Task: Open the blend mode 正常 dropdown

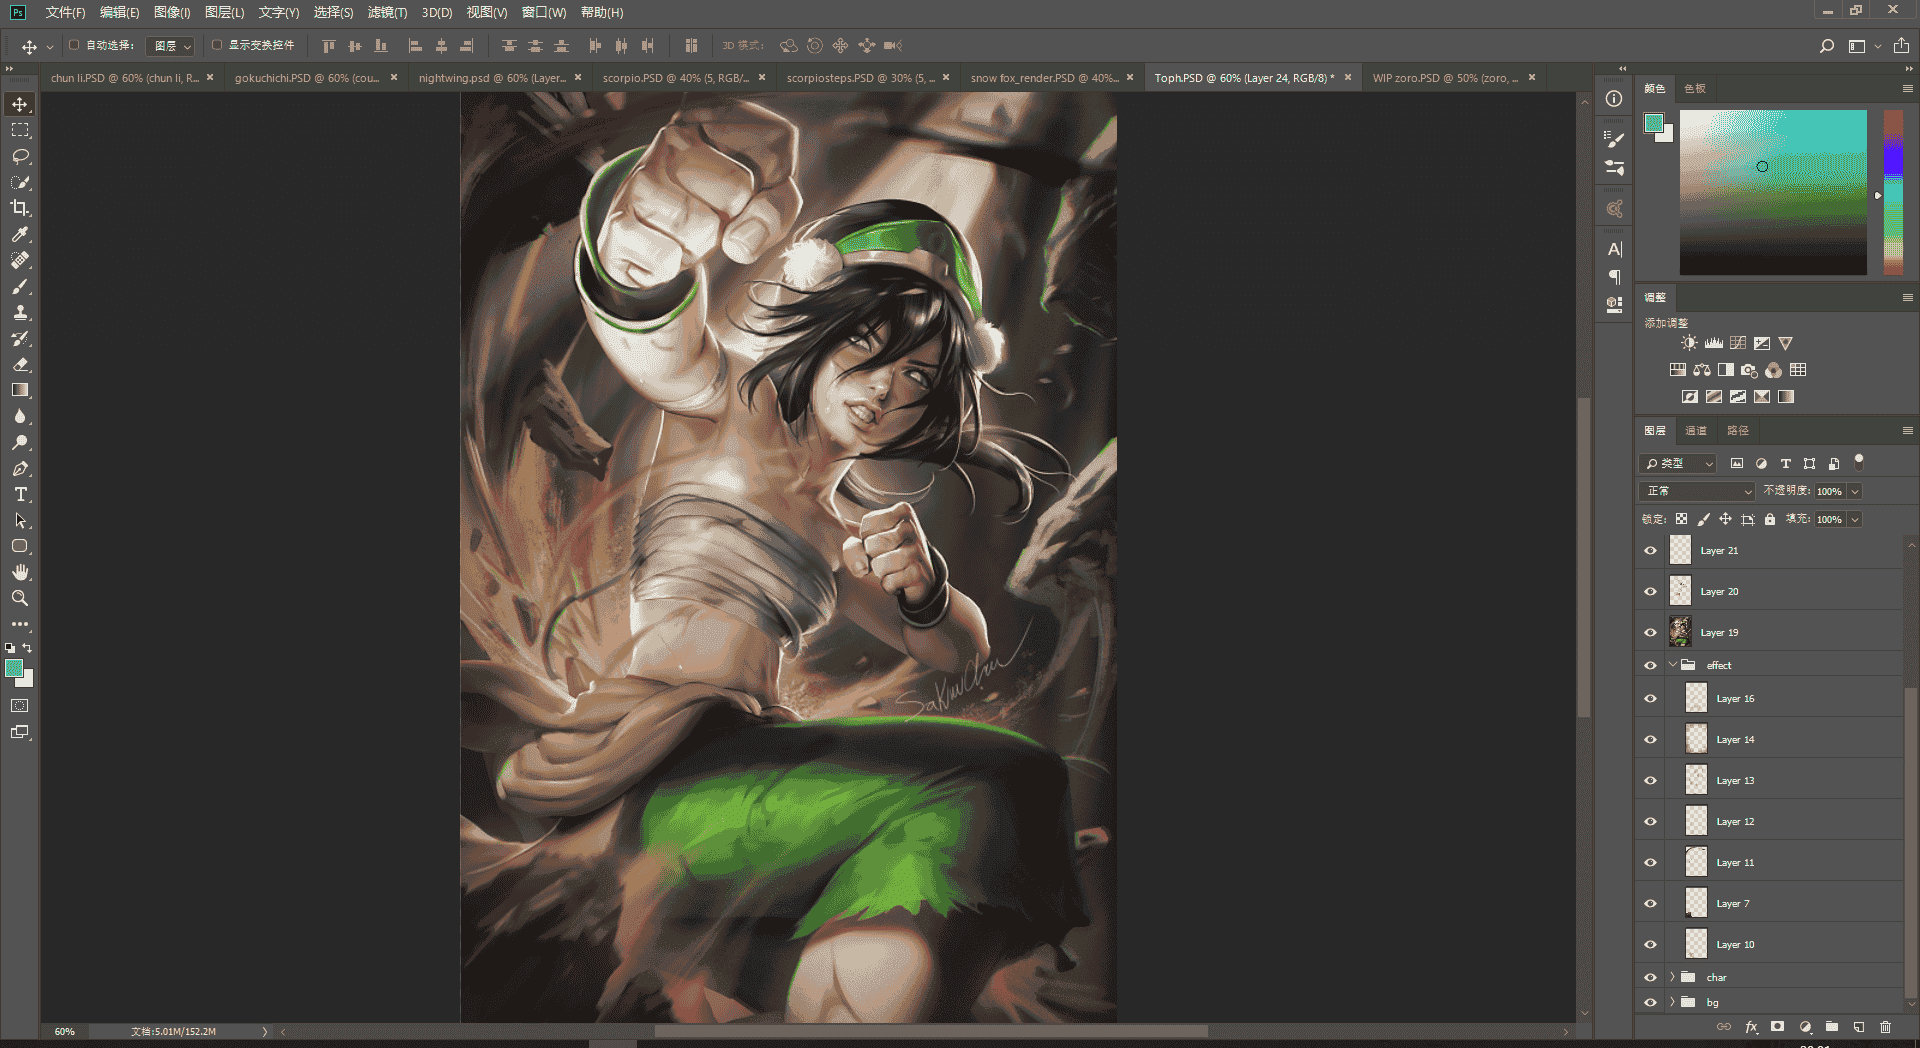Action: point(1698,491)
